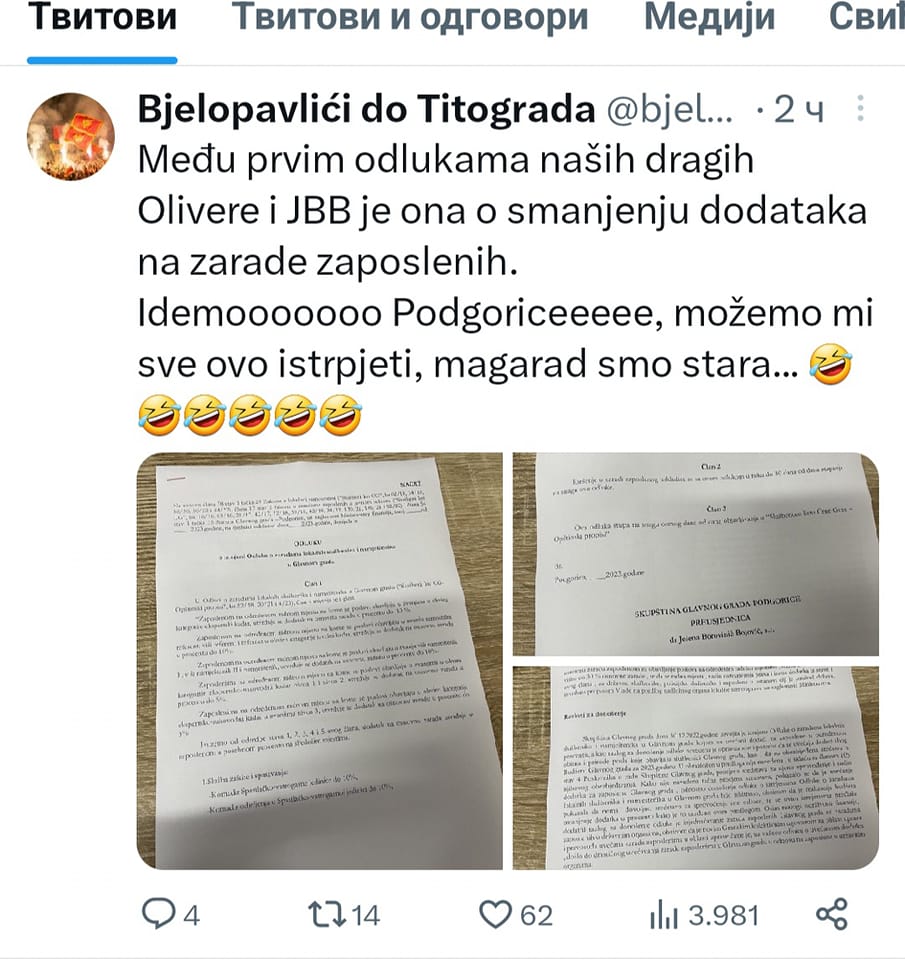Open the @bjel... username handle
The image size is (905, 960).
[x=669, y=110]
